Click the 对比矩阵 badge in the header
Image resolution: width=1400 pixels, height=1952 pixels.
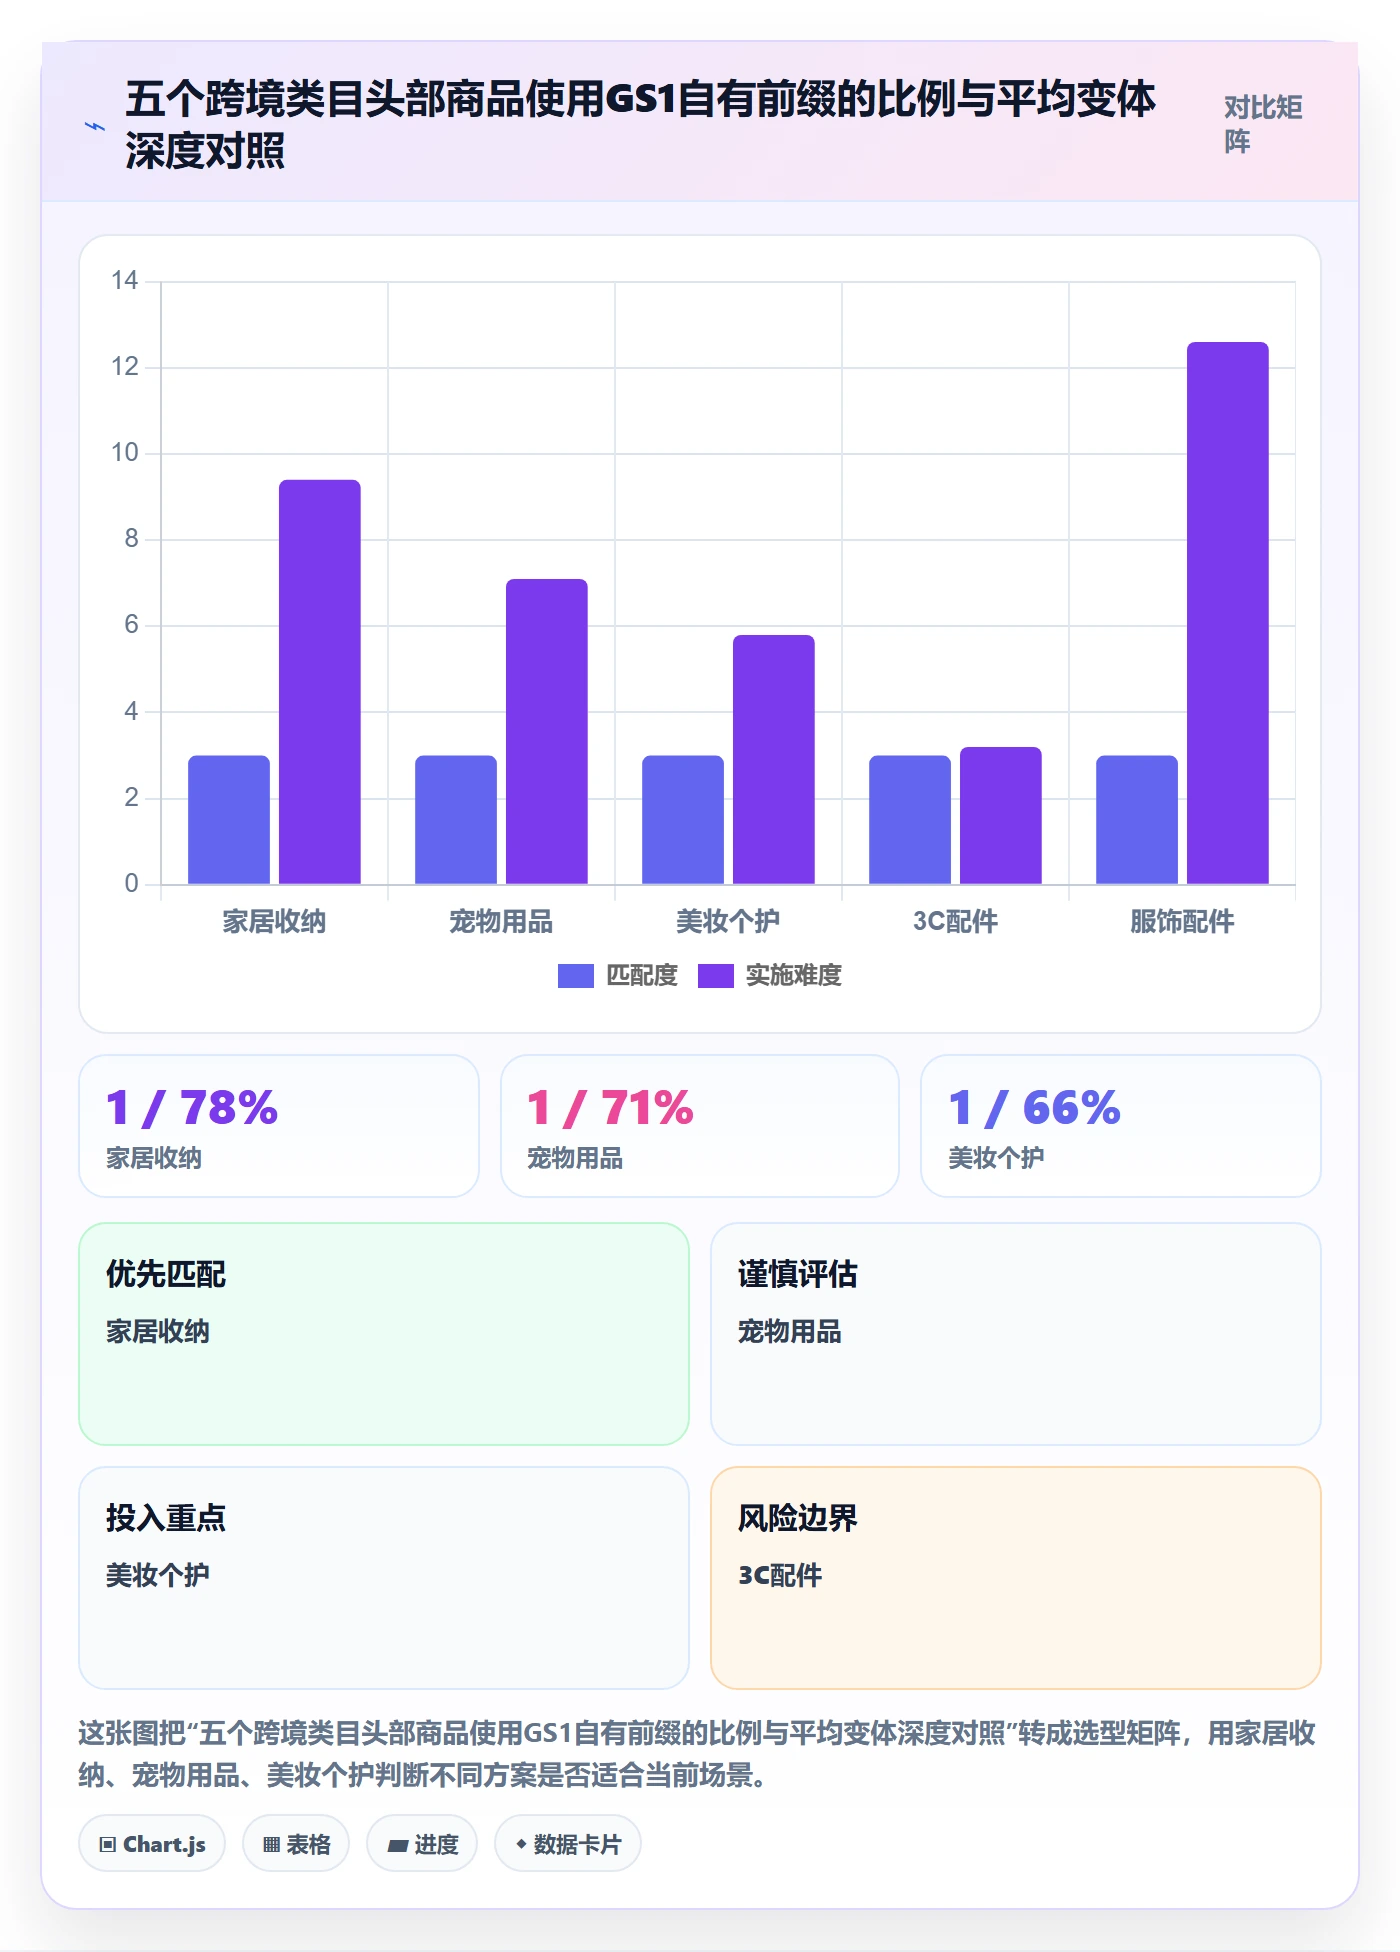tap(1263, 125)
